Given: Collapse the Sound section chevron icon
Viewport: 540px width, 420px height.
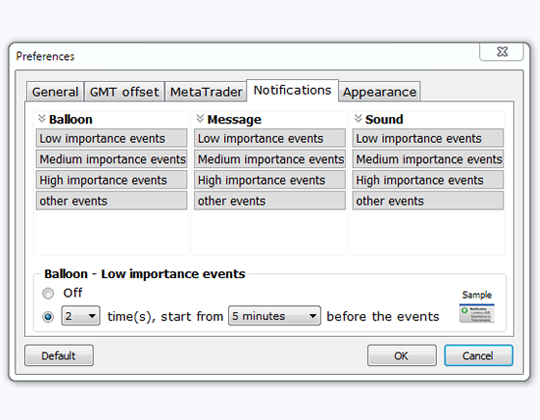Looking at the screenshot, I should click(x=358, y=119).
